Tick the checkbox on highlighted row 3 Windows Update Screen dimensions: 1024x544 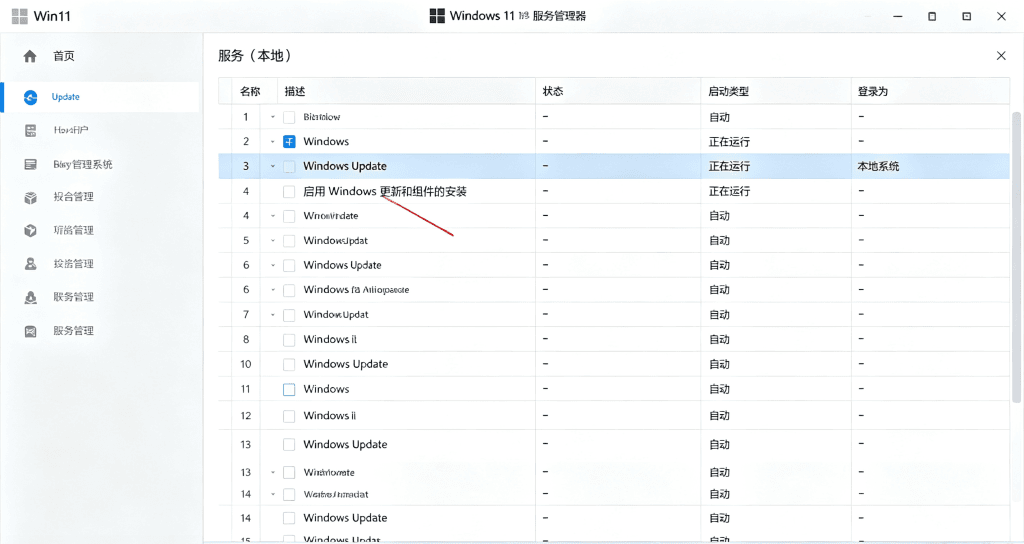tap(289, 167)
